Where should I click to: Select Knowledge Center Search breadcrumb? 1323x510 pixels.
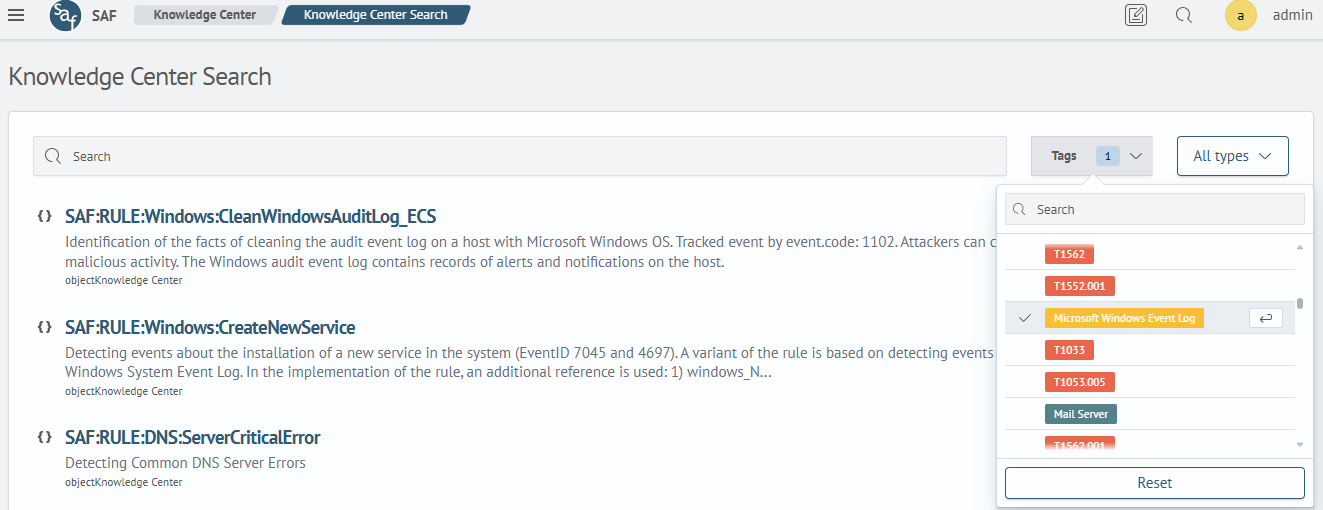coord(376,15)
